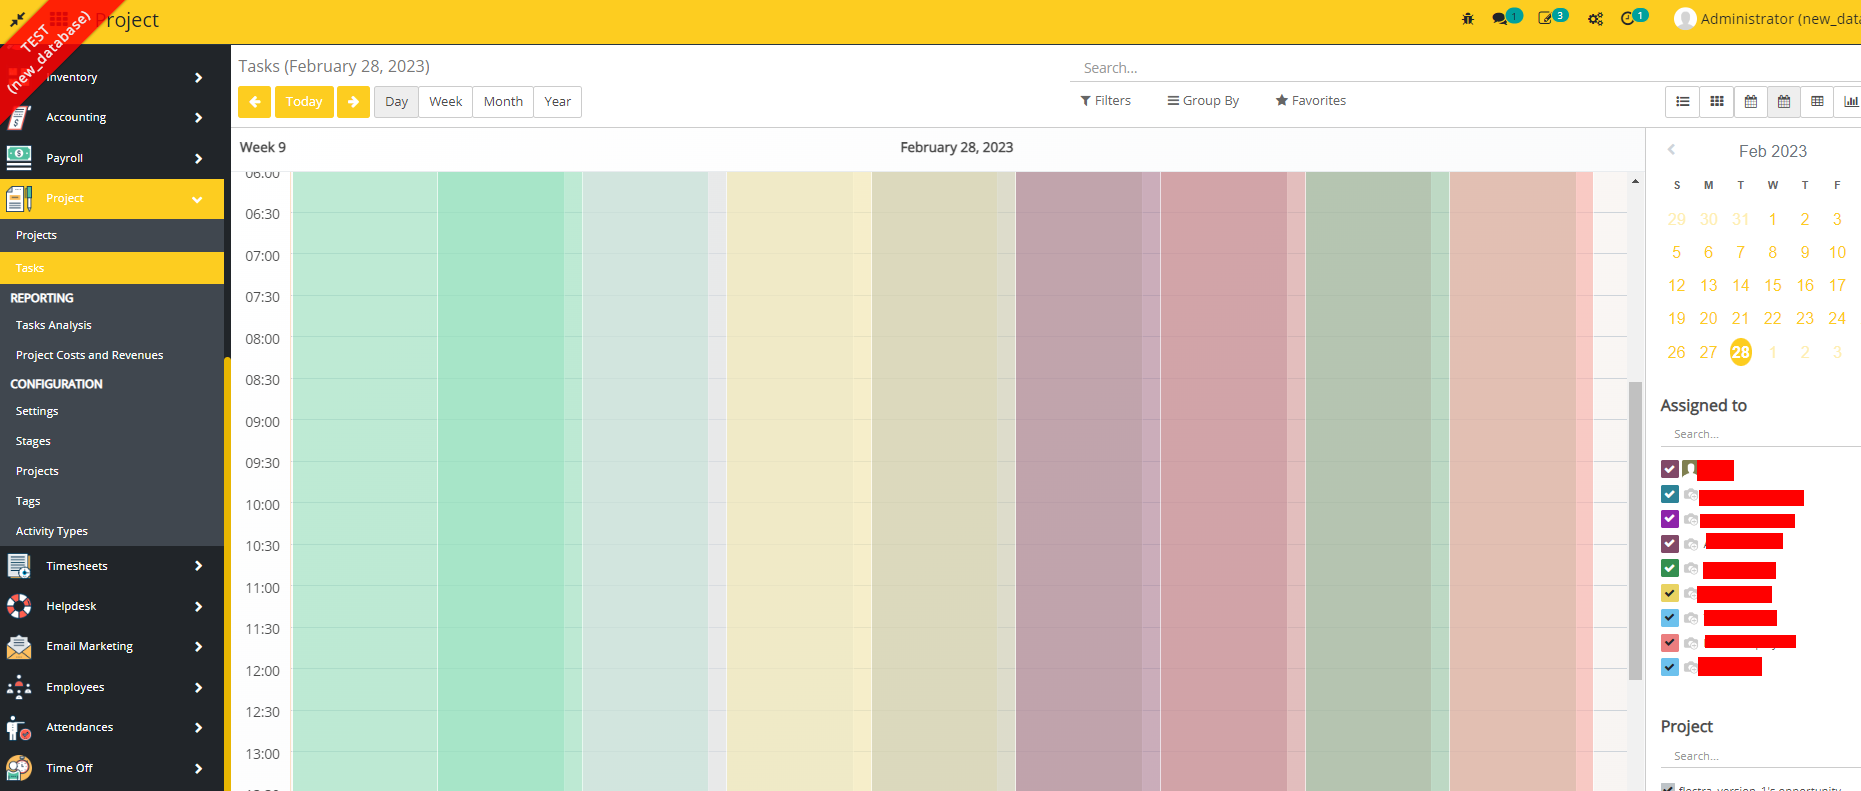The width and height of the screenshot is (1861, 791).
Task: Toggle the maroon checkbox beside the user photo
Action: pyautogui.click(x=1670, y=469)
